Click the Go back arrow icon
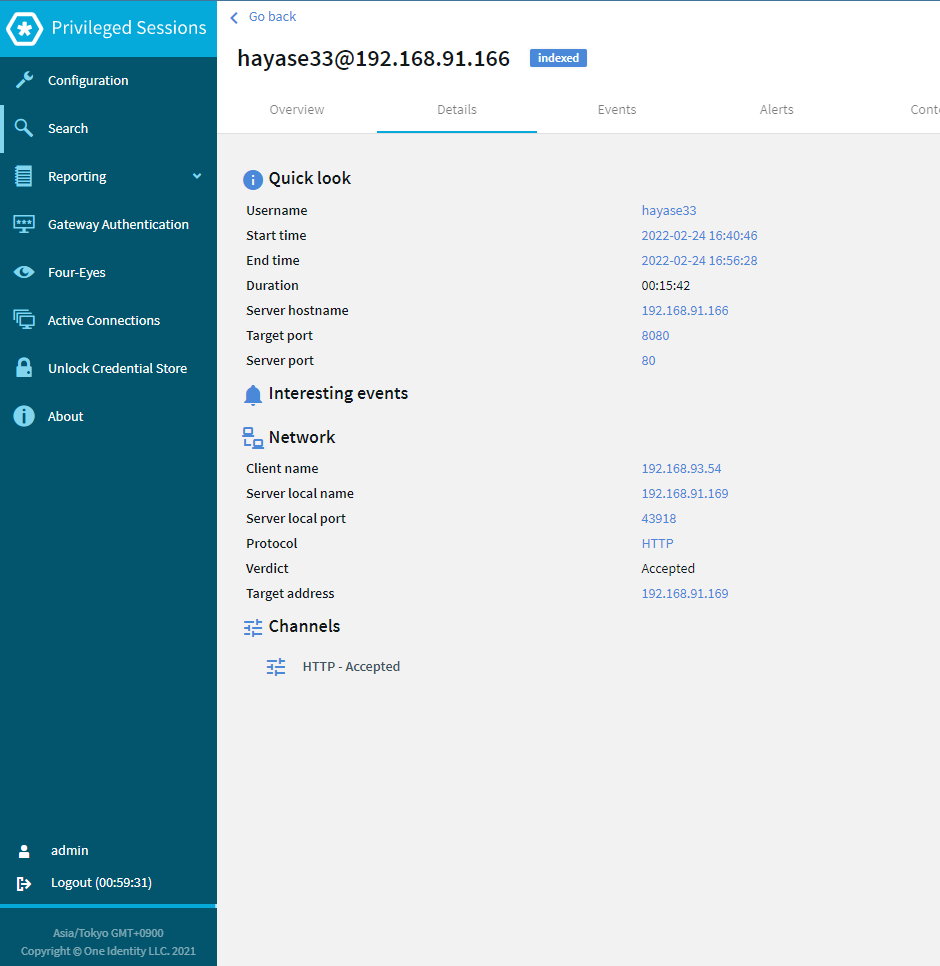This screenshot has height=966, width=940. tap(234, 18)
